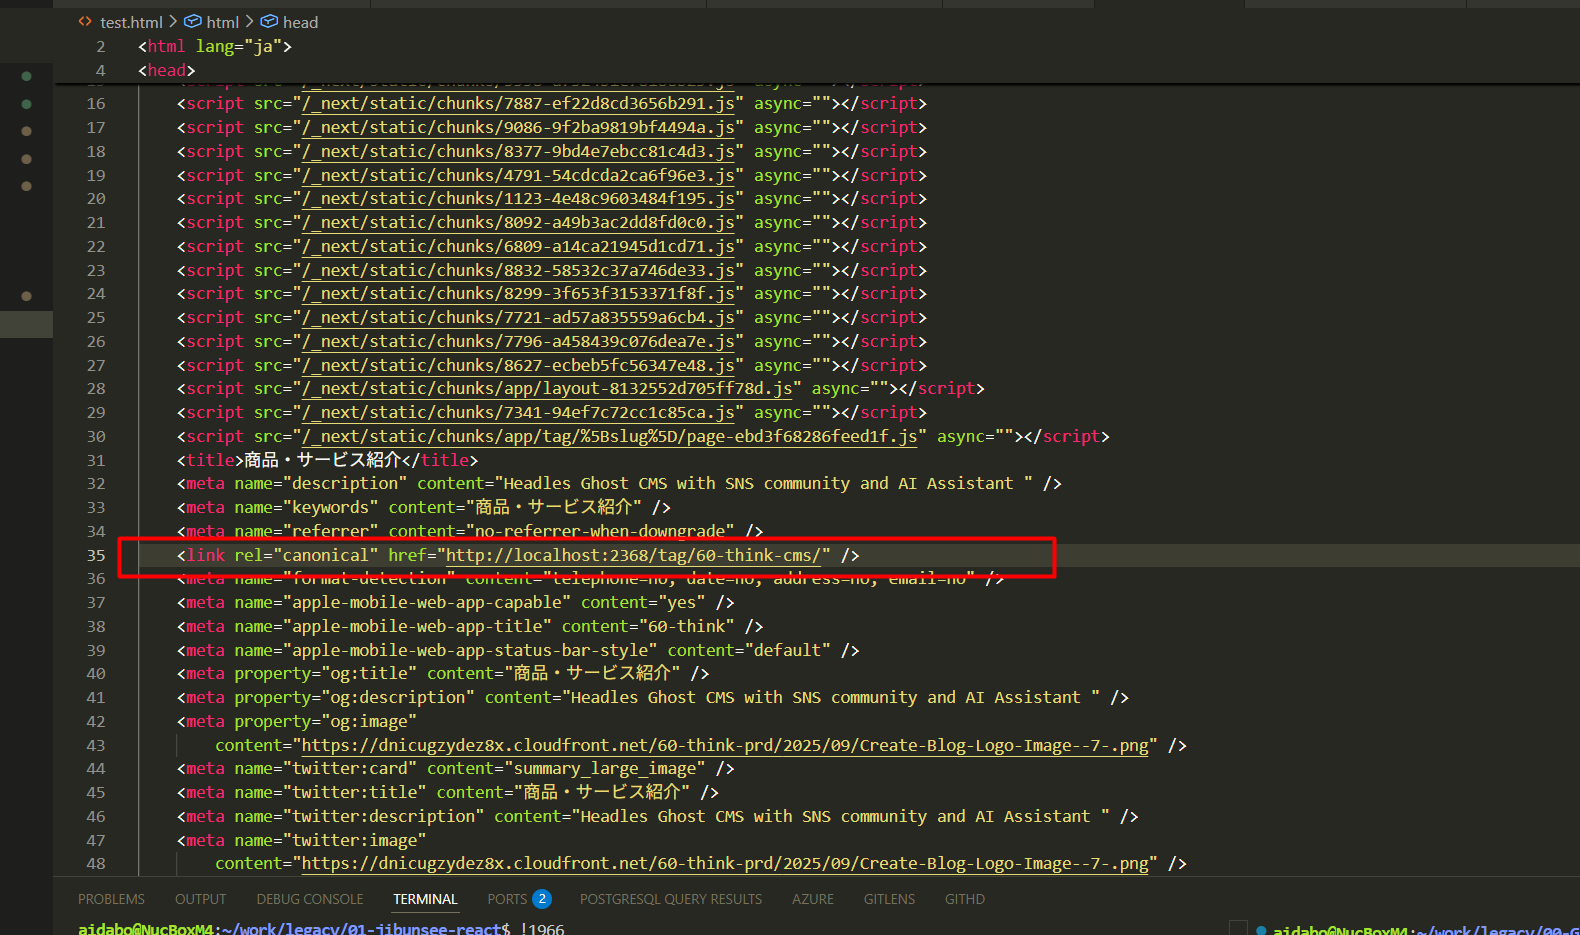The image size is (1580, 935).
Task: Open the GitLens panel tab
Action: pyautogui.click(x=889, y=899)
